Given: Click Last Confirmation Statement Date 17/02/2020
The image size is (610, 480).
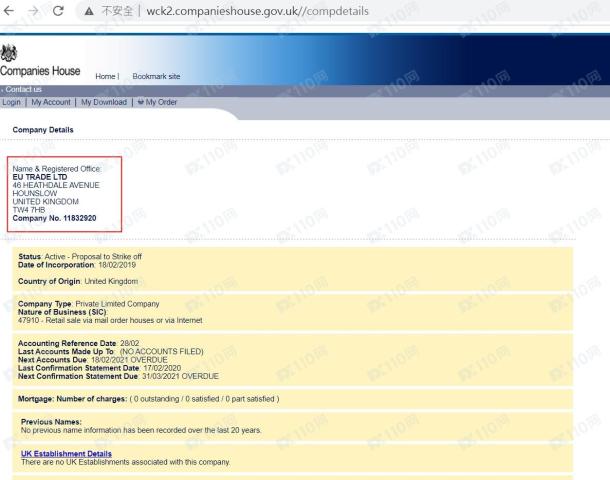Looking at the screenshot, I should [99, 368].
